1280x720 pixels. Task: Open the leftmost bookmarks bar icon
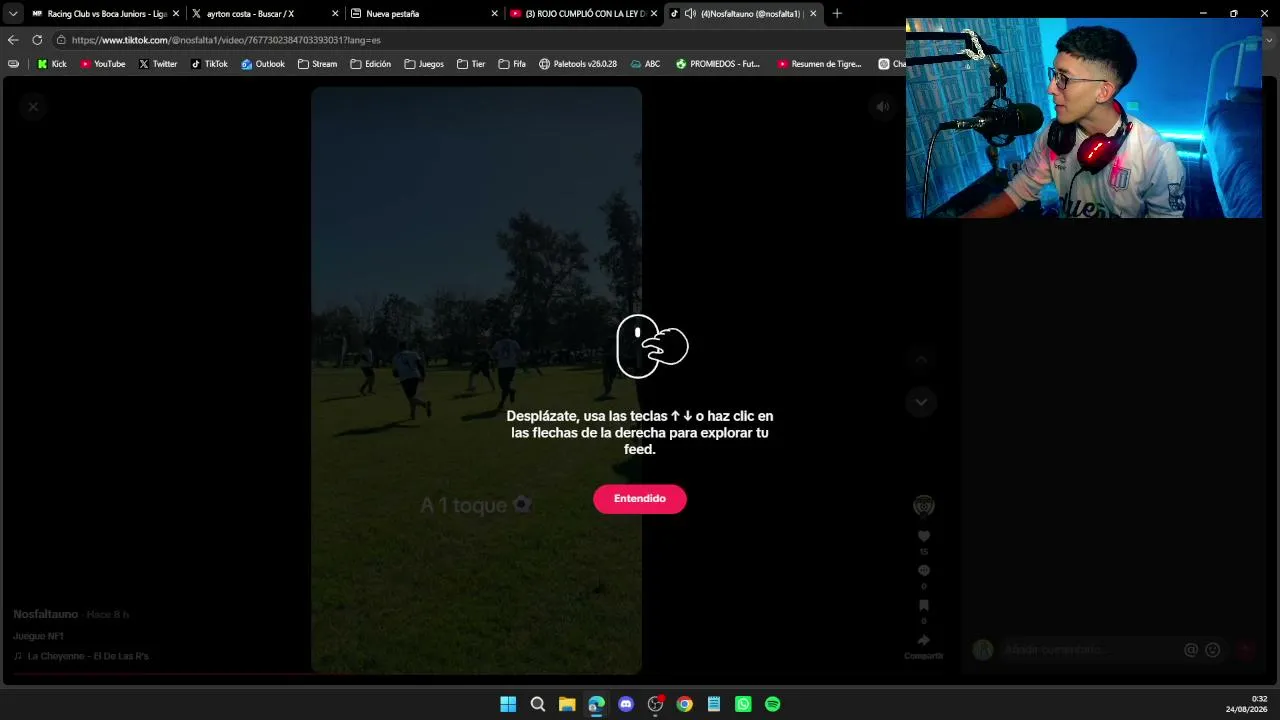[x=13, y=64]
